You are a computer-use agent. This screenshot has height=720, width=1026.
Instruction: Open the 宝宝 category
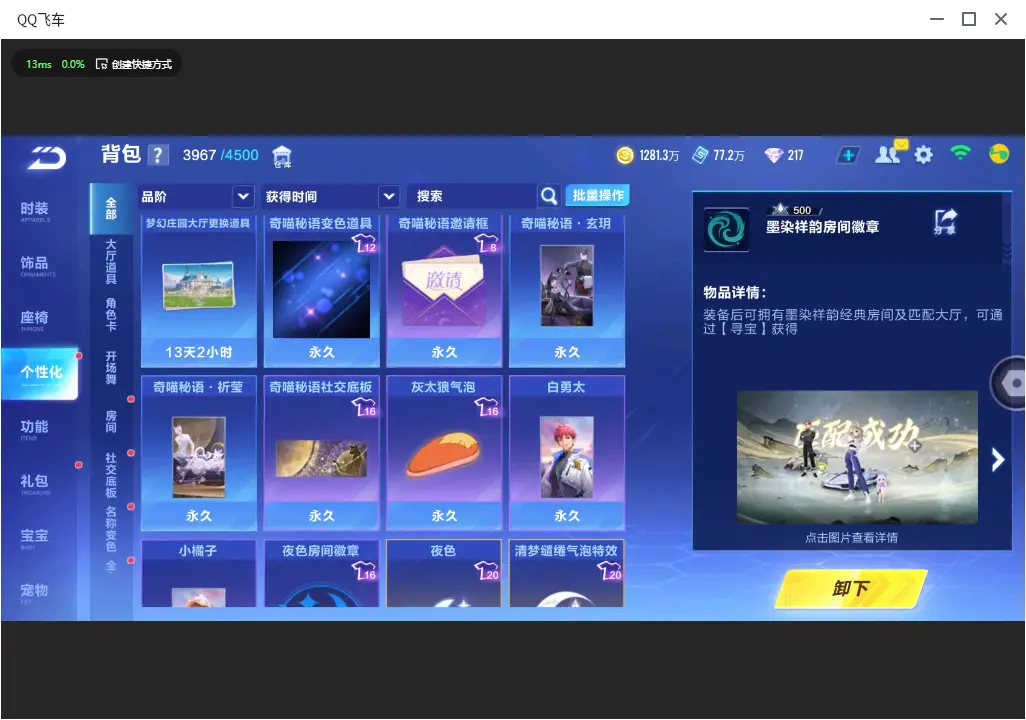(35, 537)
